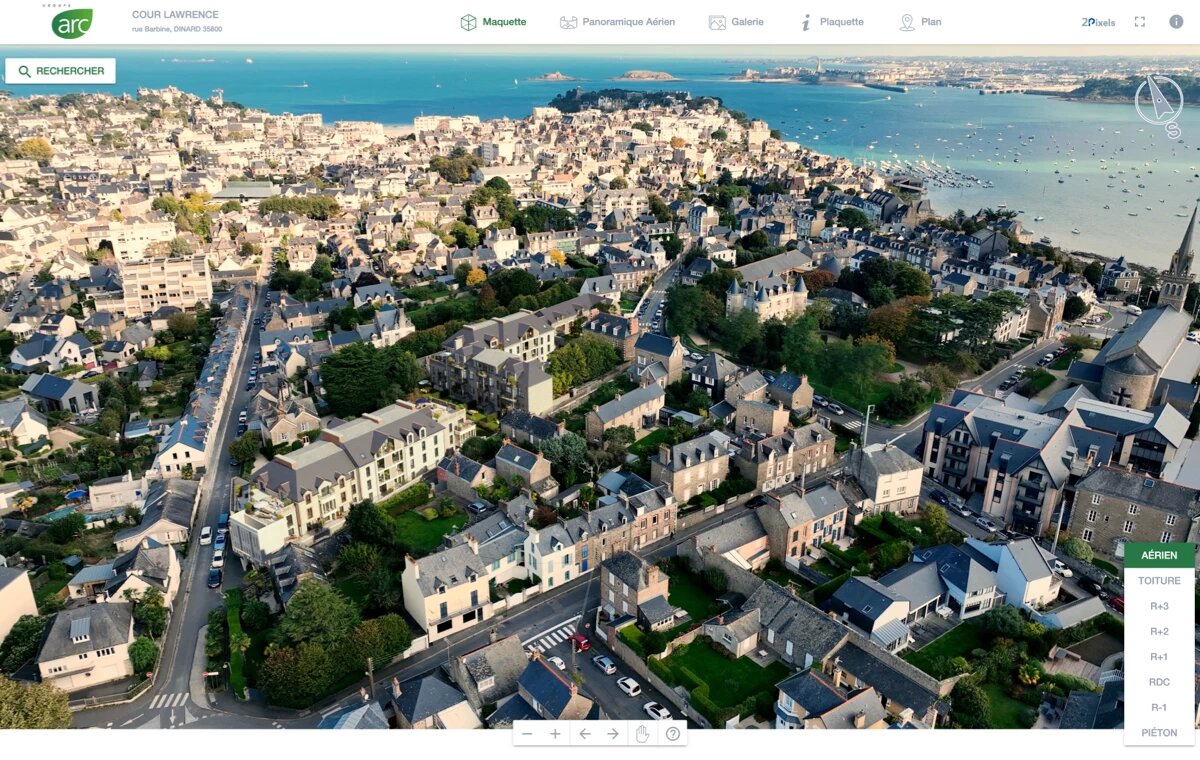
Task: Click the compass orientation icon
Action: tap(1159, 101)
